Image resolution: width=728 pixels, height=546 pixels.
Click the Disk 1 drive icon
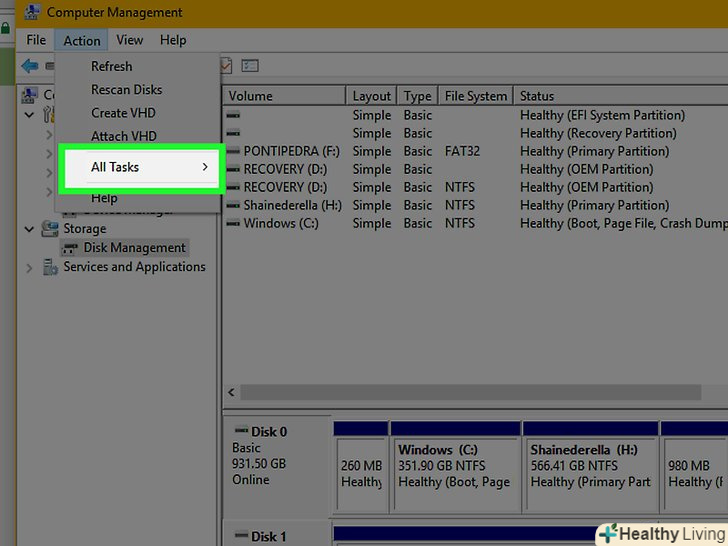click(x=241, y=535)
